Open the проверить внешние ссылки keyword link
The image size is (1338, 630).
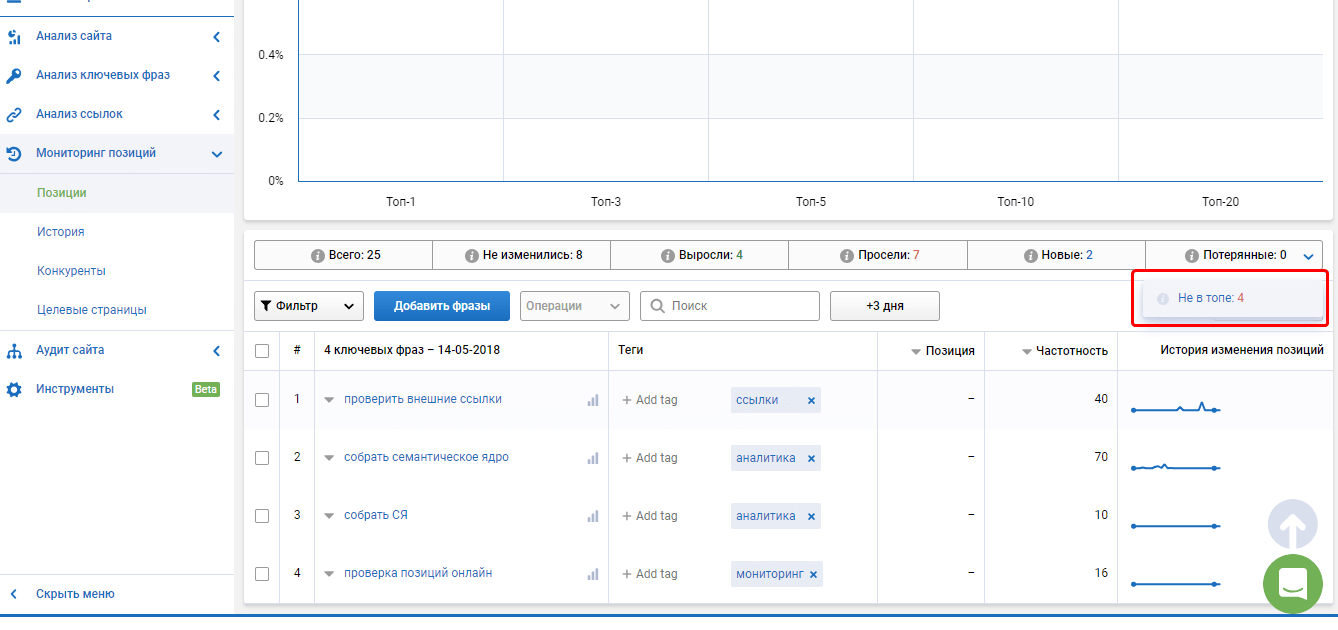(x=423, y=399)
